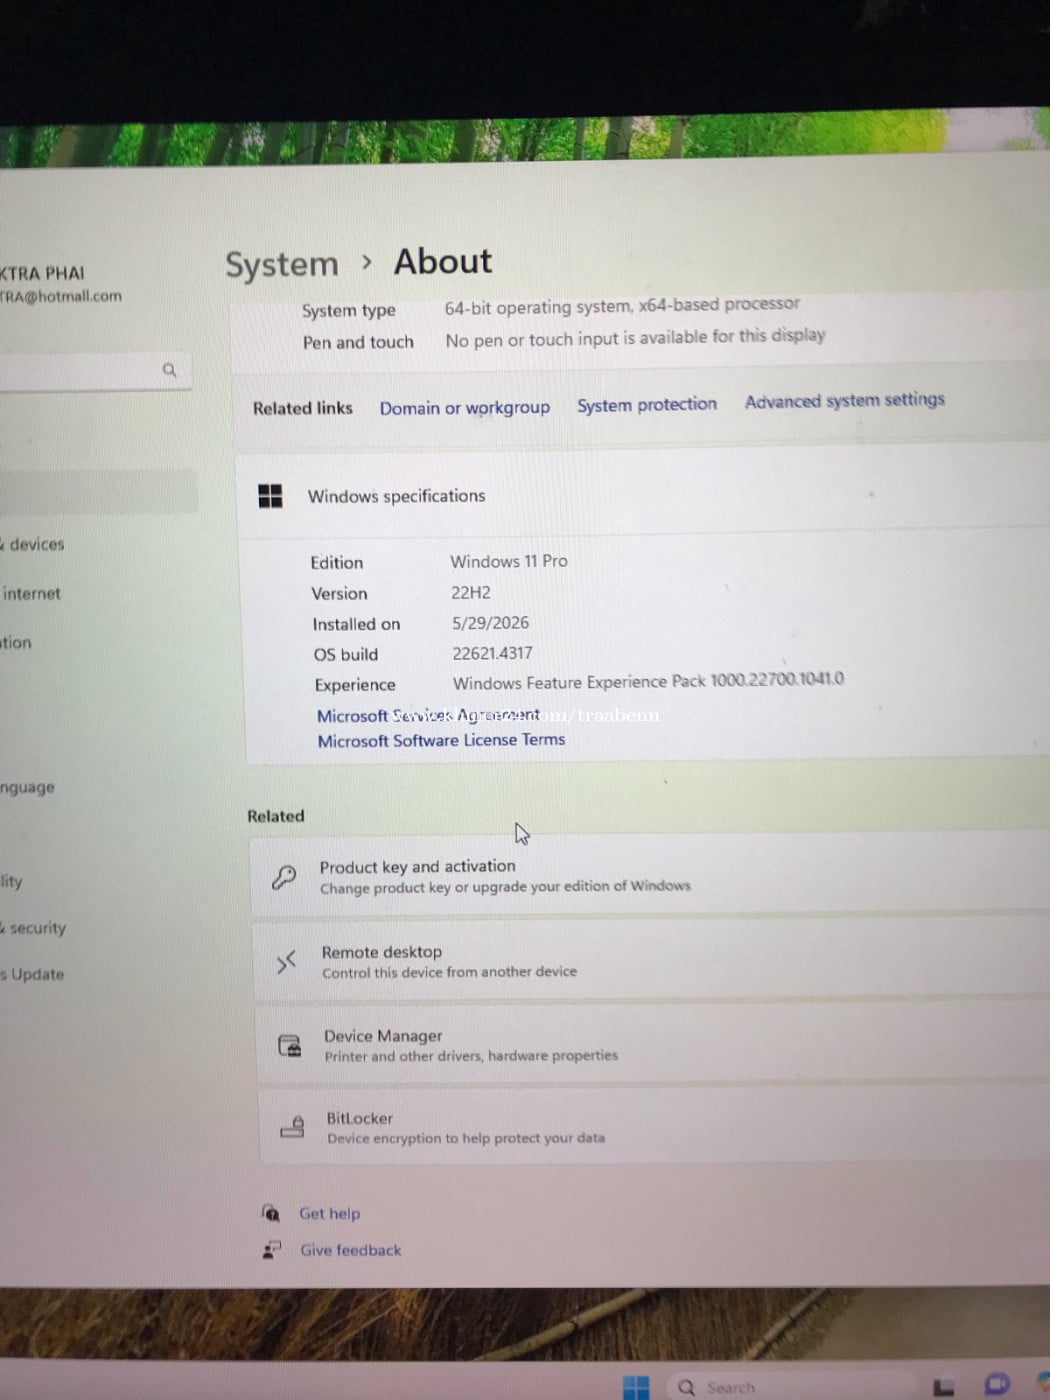
Task: Click the Device Manager icon
Action: pos(289,1046)
